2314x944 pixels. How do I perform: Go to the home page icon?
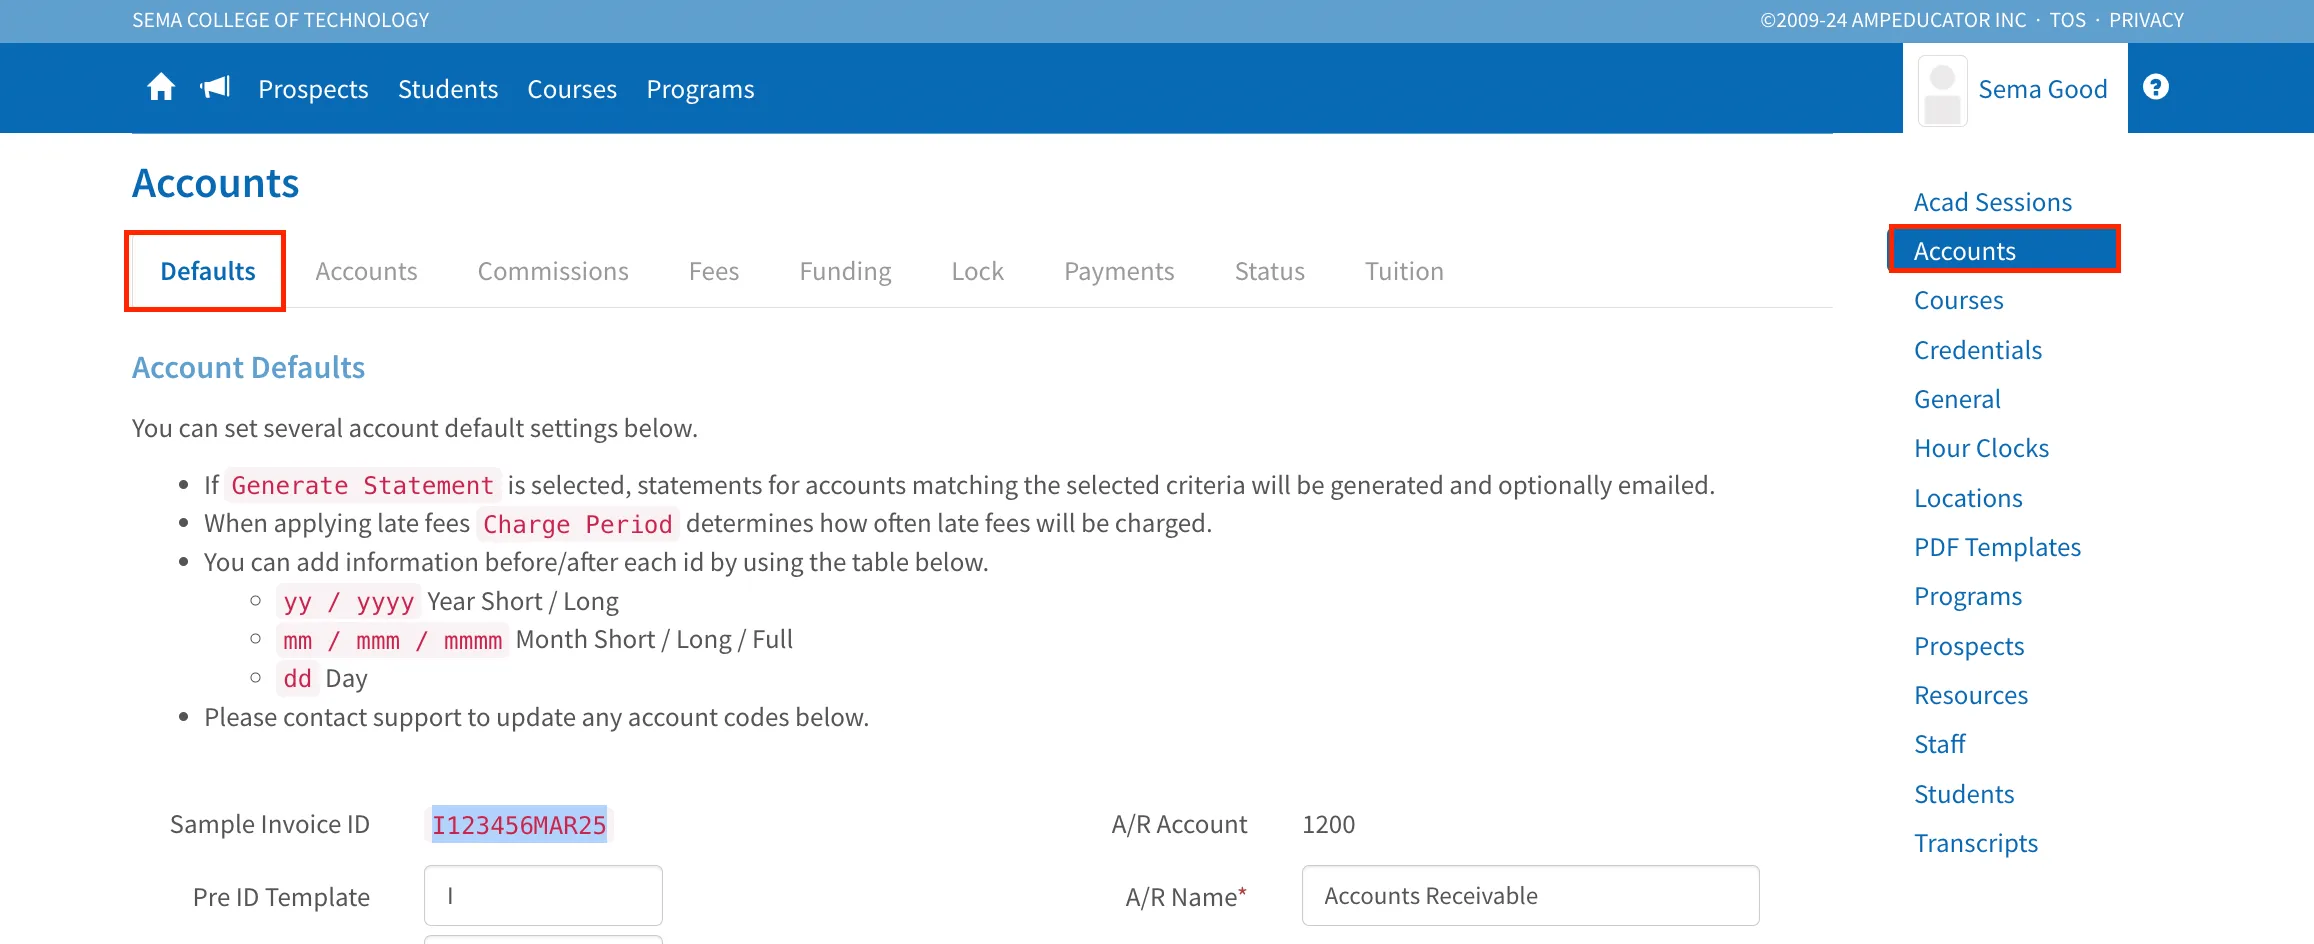click(x=161, y=88)
